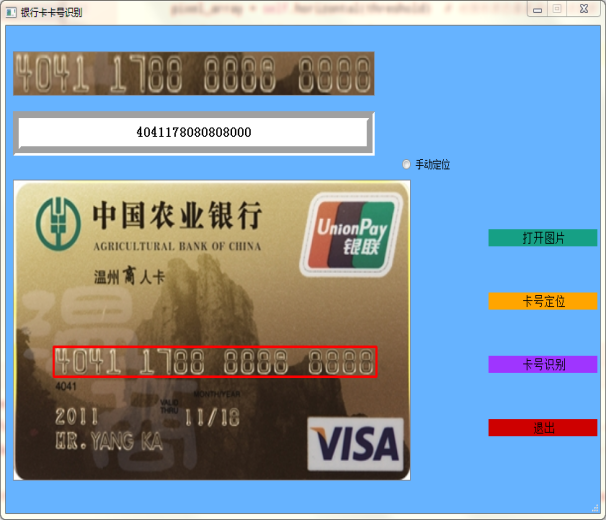Run recognition with the 卡号识别 button

pyautogui.click(x=543, y=365)
